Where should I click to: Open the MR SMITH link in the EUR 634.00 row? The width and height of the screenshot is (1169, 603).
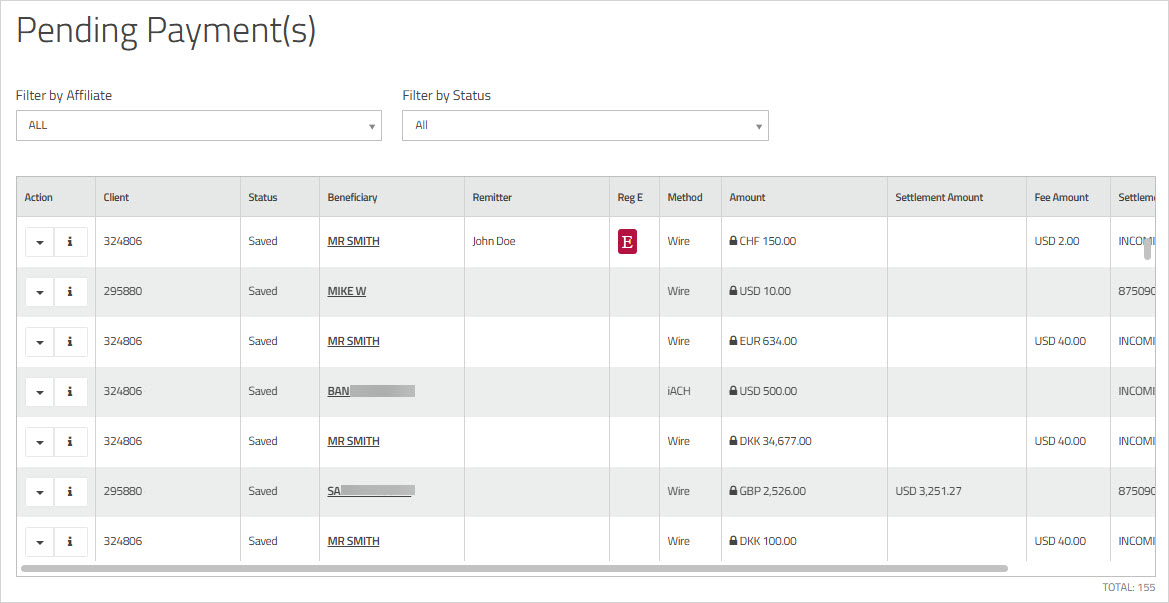pyautogui.click(x=353, y=341)
